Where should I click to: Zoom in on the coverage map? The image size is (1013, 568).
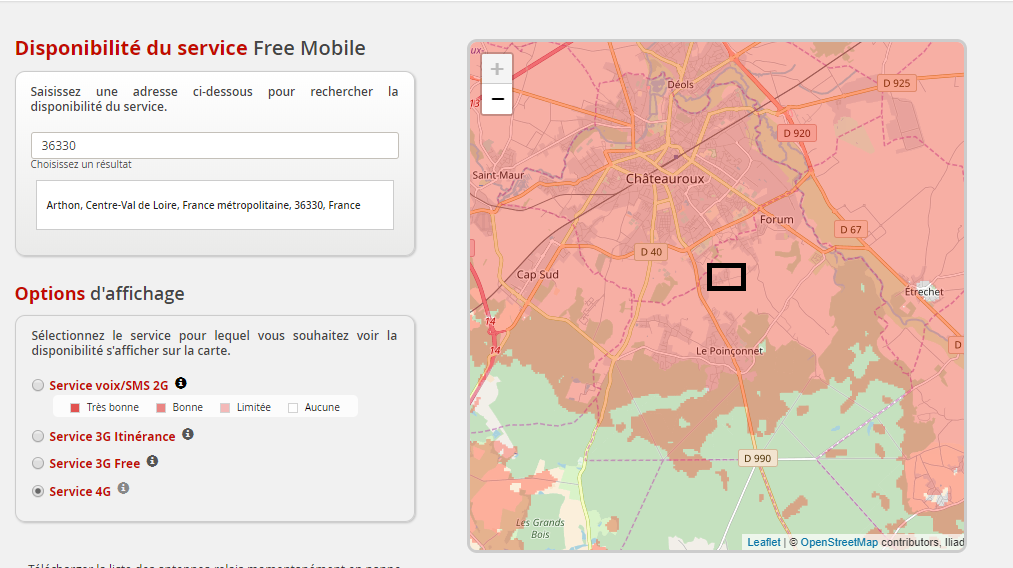[497, 69]
